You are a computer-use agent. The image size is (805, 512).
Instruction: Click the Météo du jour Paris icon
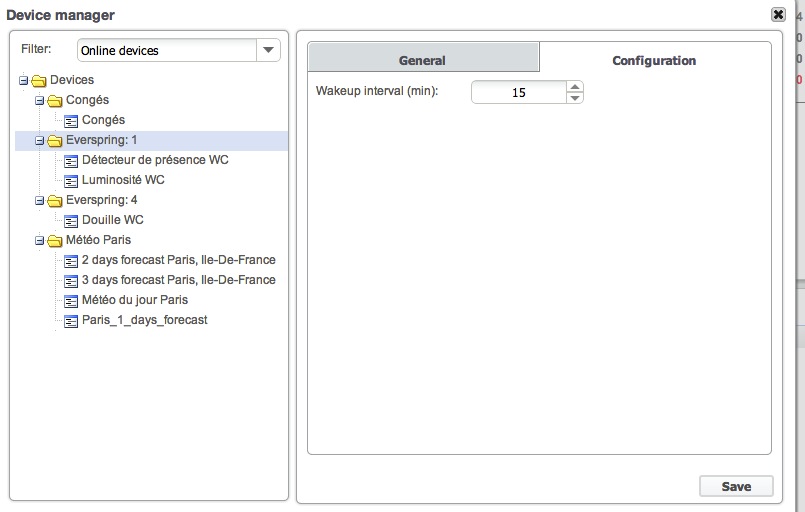(x=71, y=300)
